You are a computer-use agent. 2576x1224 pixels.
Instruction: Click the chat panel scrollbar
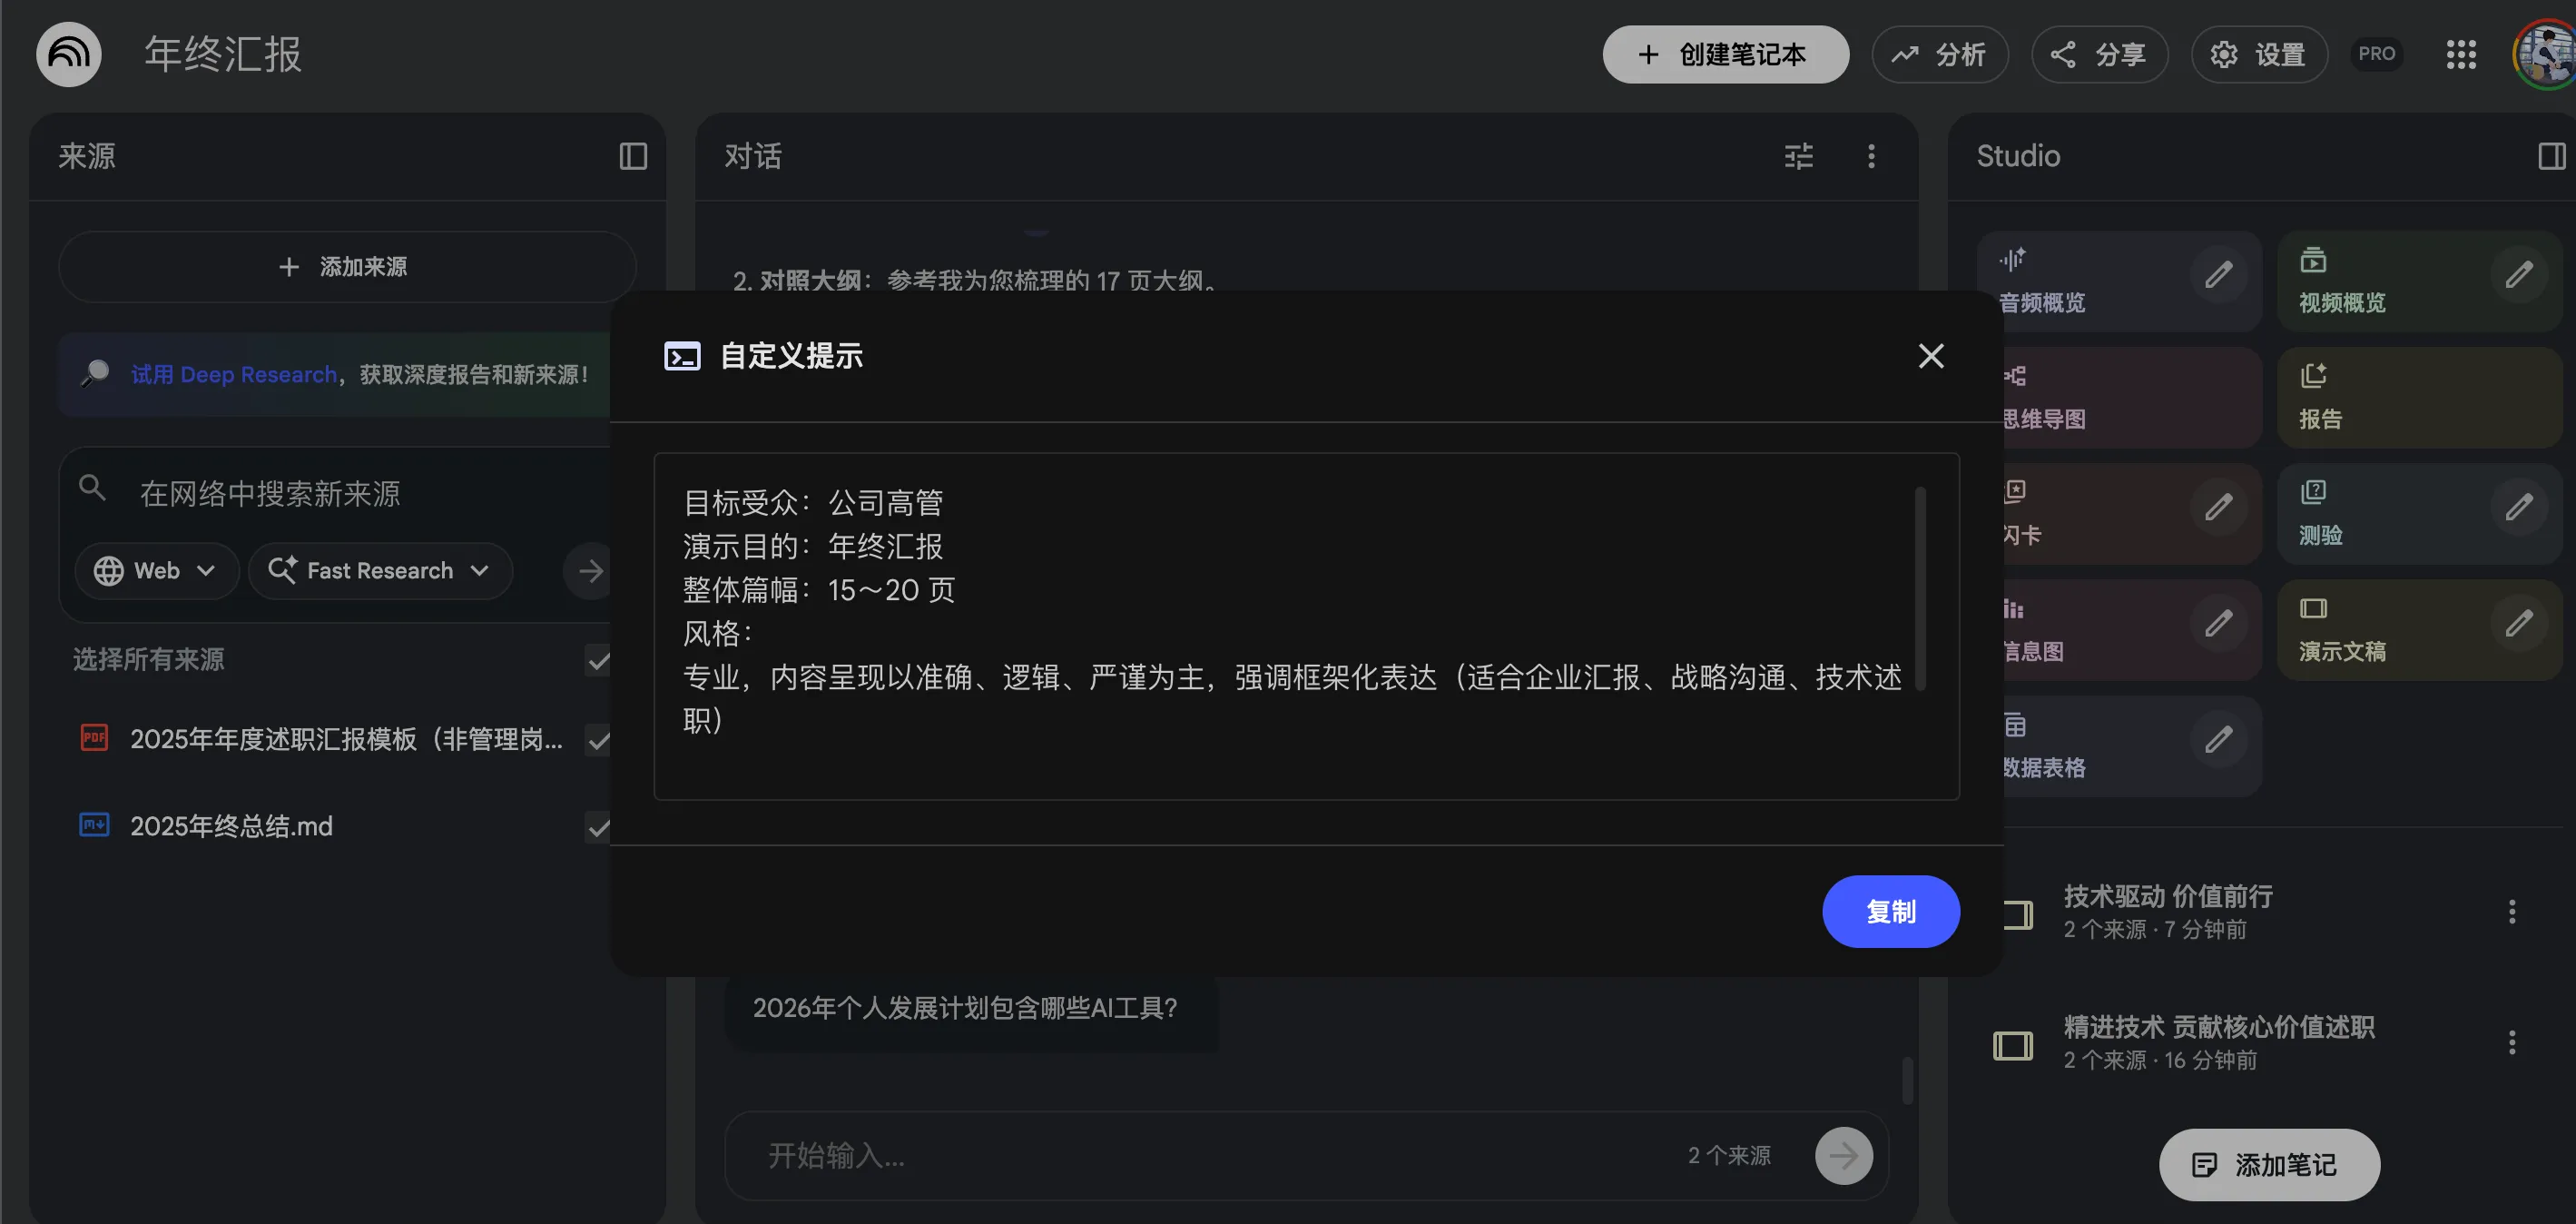pos(1907,1080)
